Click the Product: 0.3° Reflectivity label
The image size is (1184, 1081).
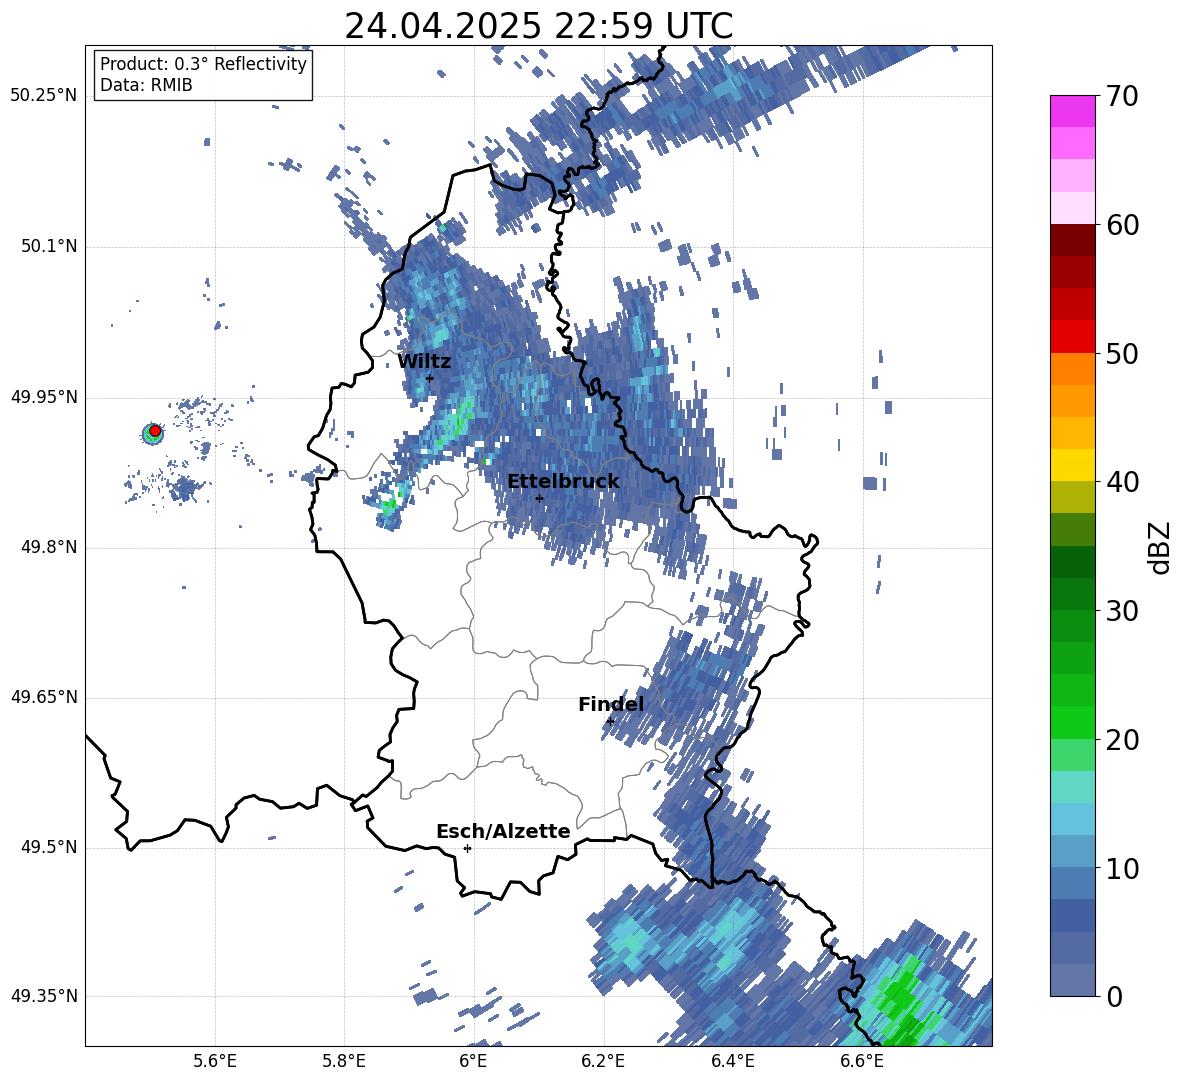[x=203, y=64]
